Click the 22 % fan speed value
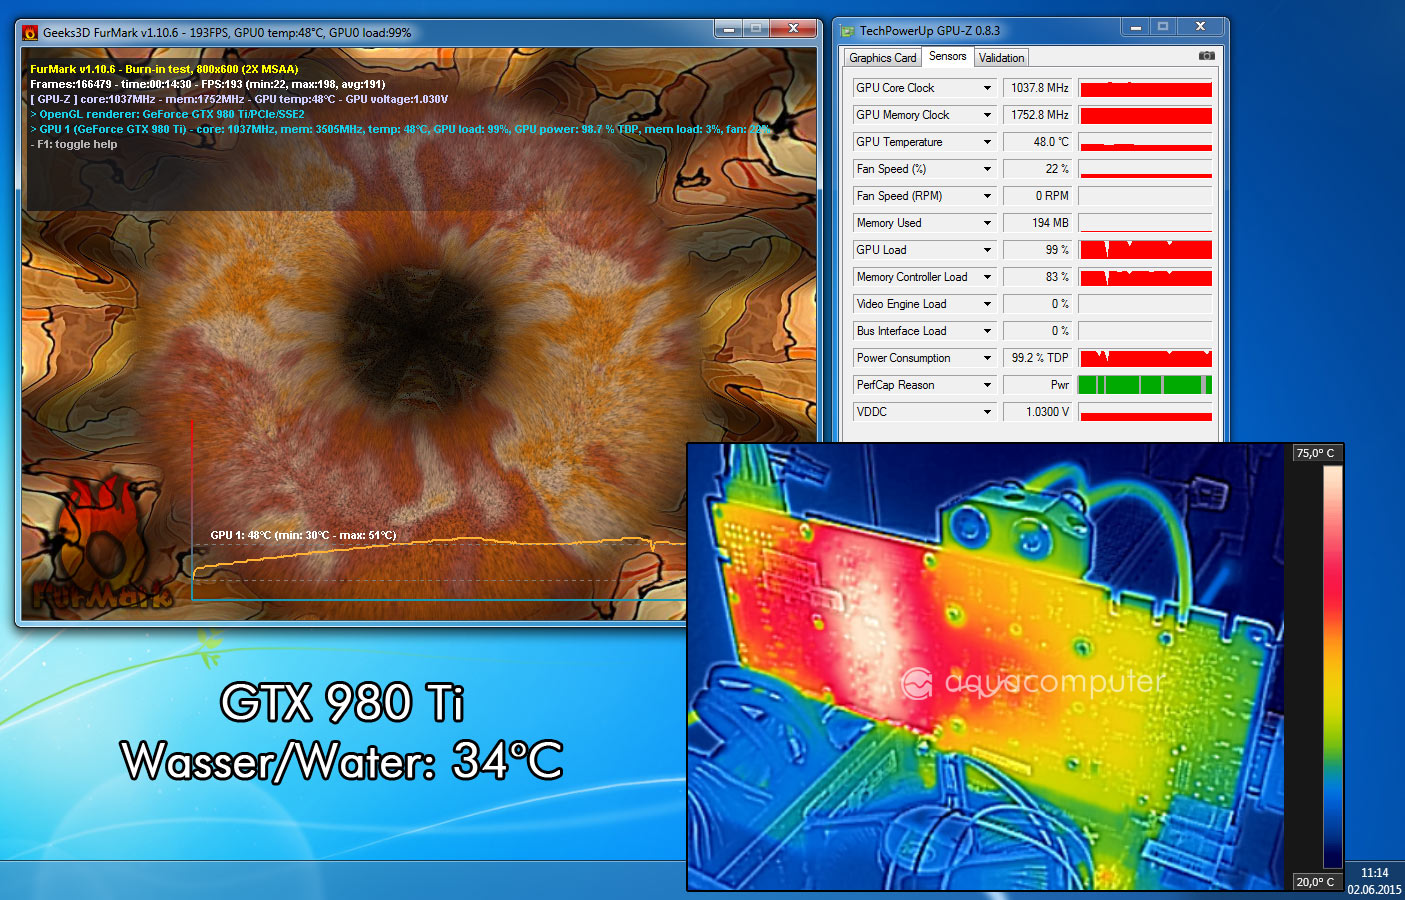The height and width of the screenshot is (900, 1405). [1038, 169]
